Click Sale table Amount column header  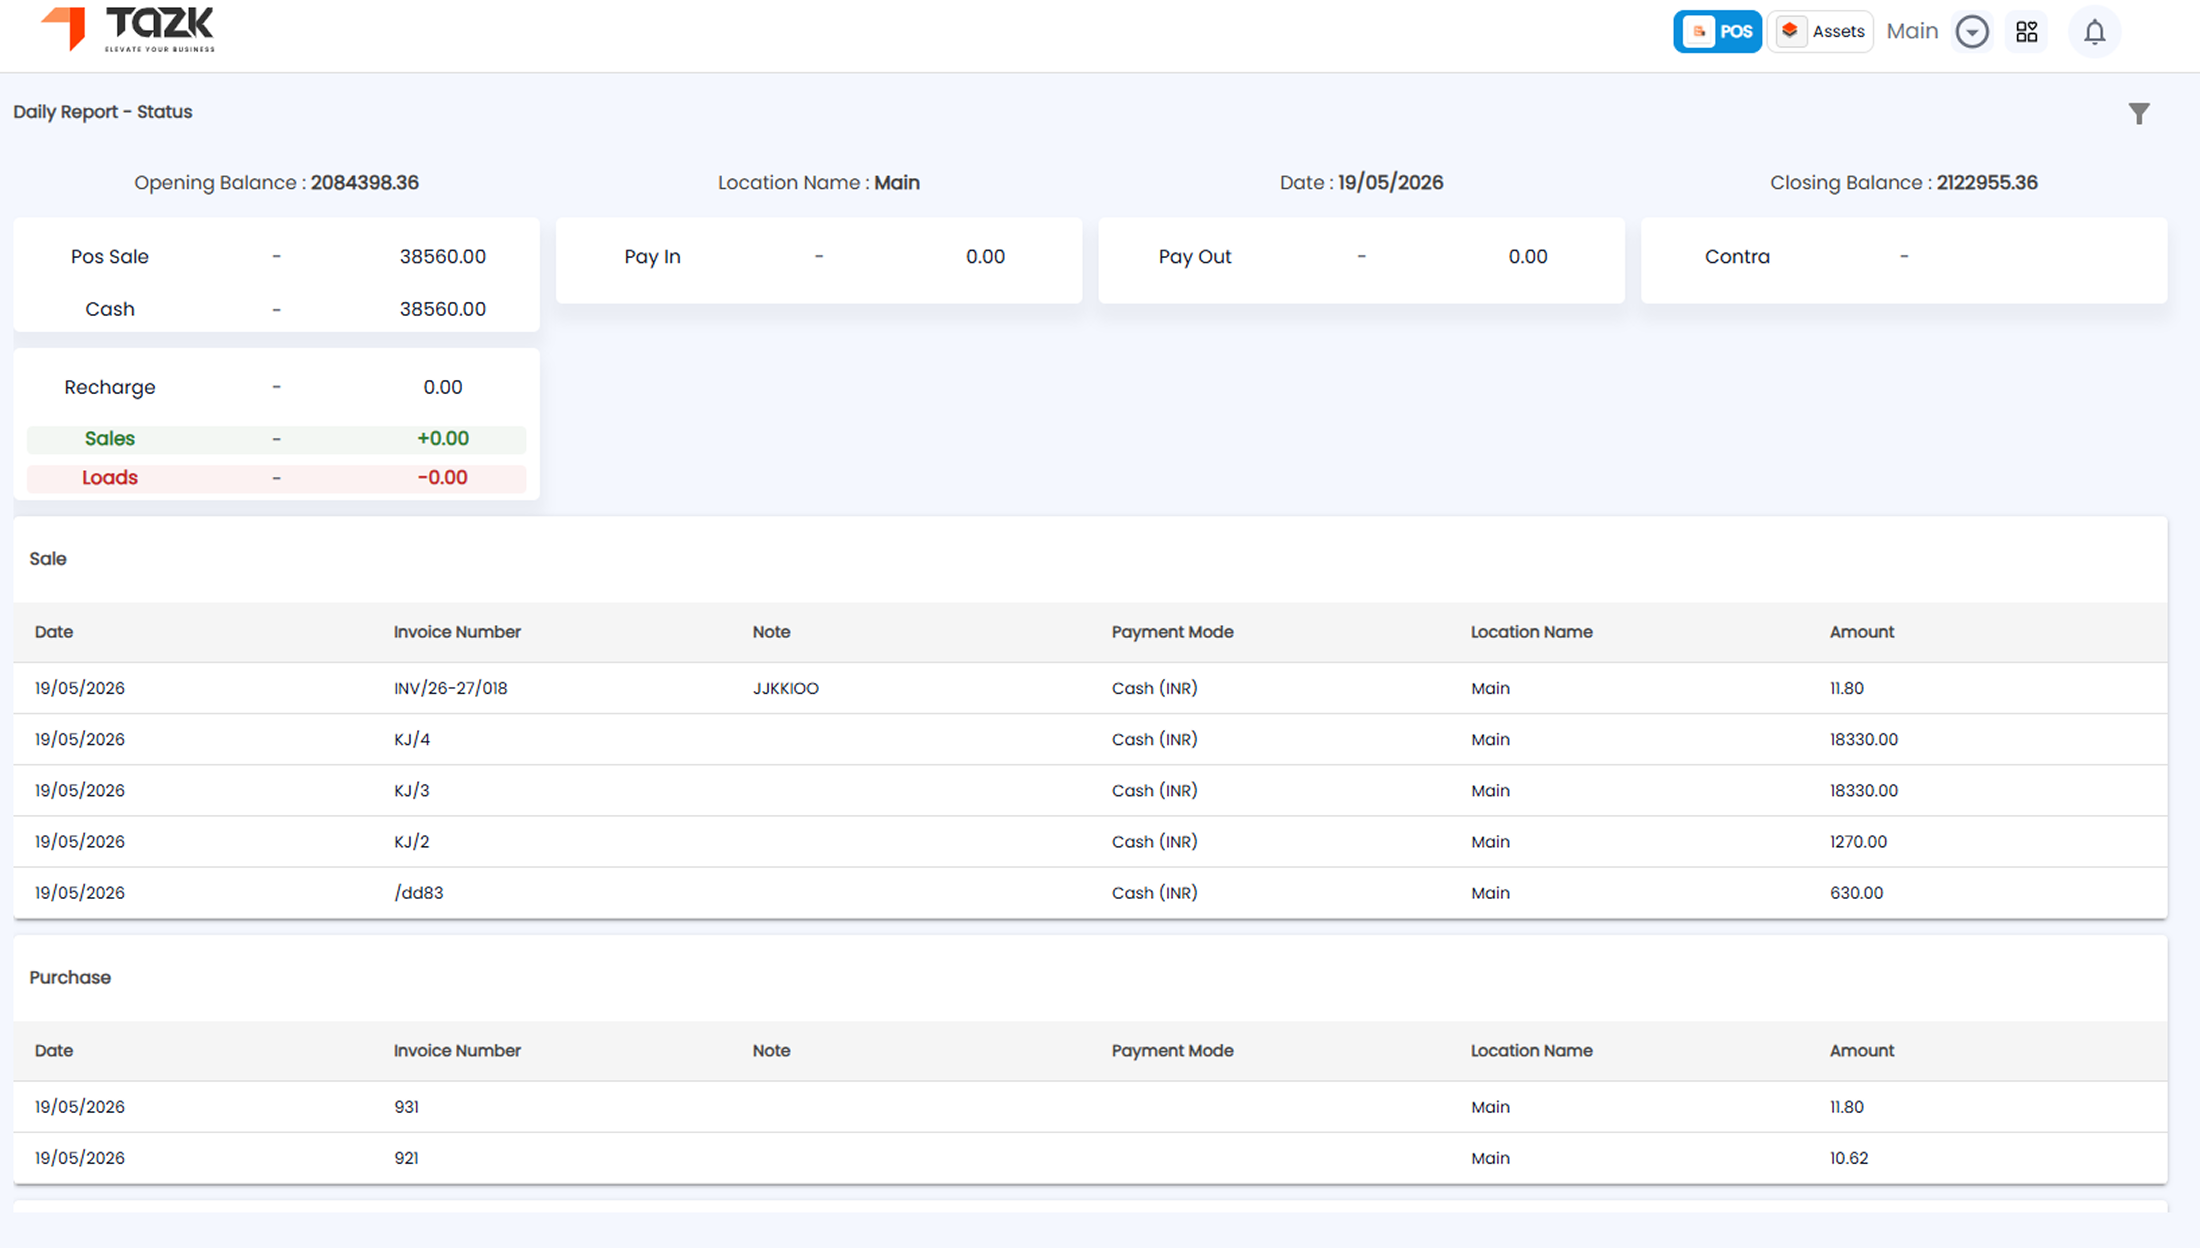[x=1862, y=632]
